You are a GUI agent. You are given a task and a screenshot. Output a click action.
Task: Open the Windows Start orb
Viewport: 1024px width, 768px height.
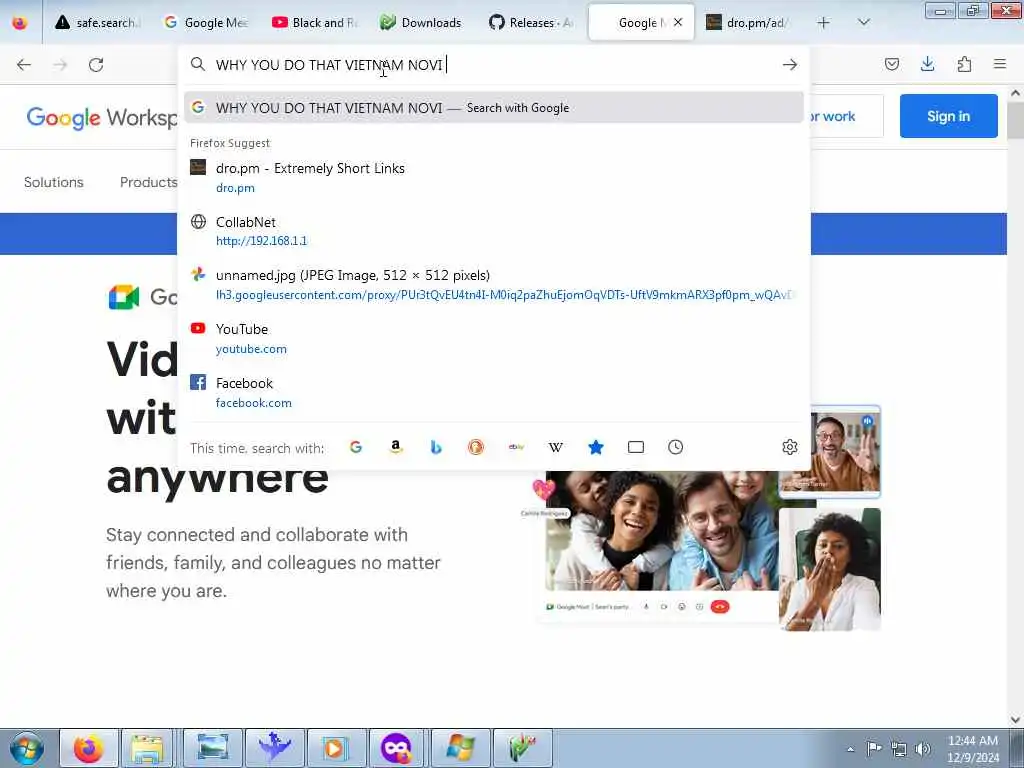(26, 748)
